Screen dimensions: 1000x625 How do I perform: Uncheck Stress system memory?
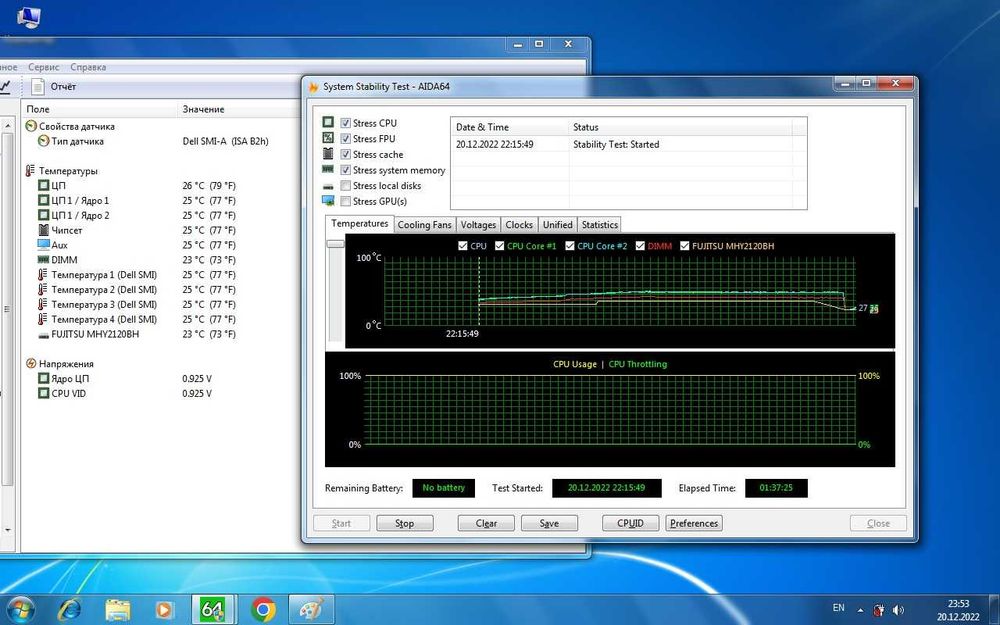click(345, 170)
